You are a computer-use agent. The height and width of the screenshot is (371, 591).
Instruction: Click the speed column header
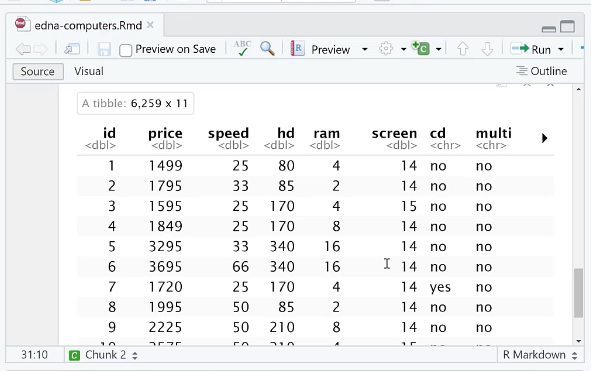(x=228, y=133)
